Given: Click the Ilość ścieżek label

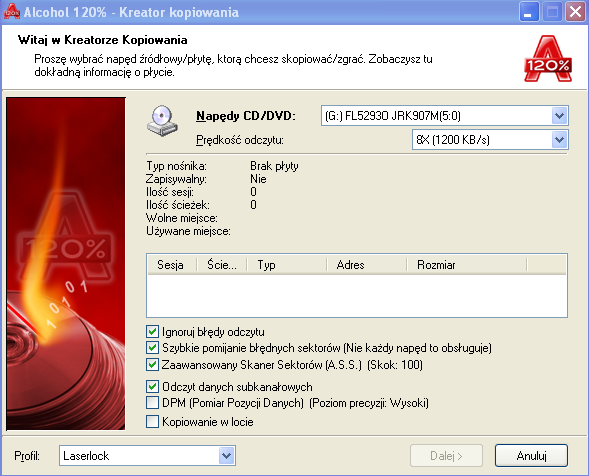Looking at the screenshot, I should click(178, 205).
